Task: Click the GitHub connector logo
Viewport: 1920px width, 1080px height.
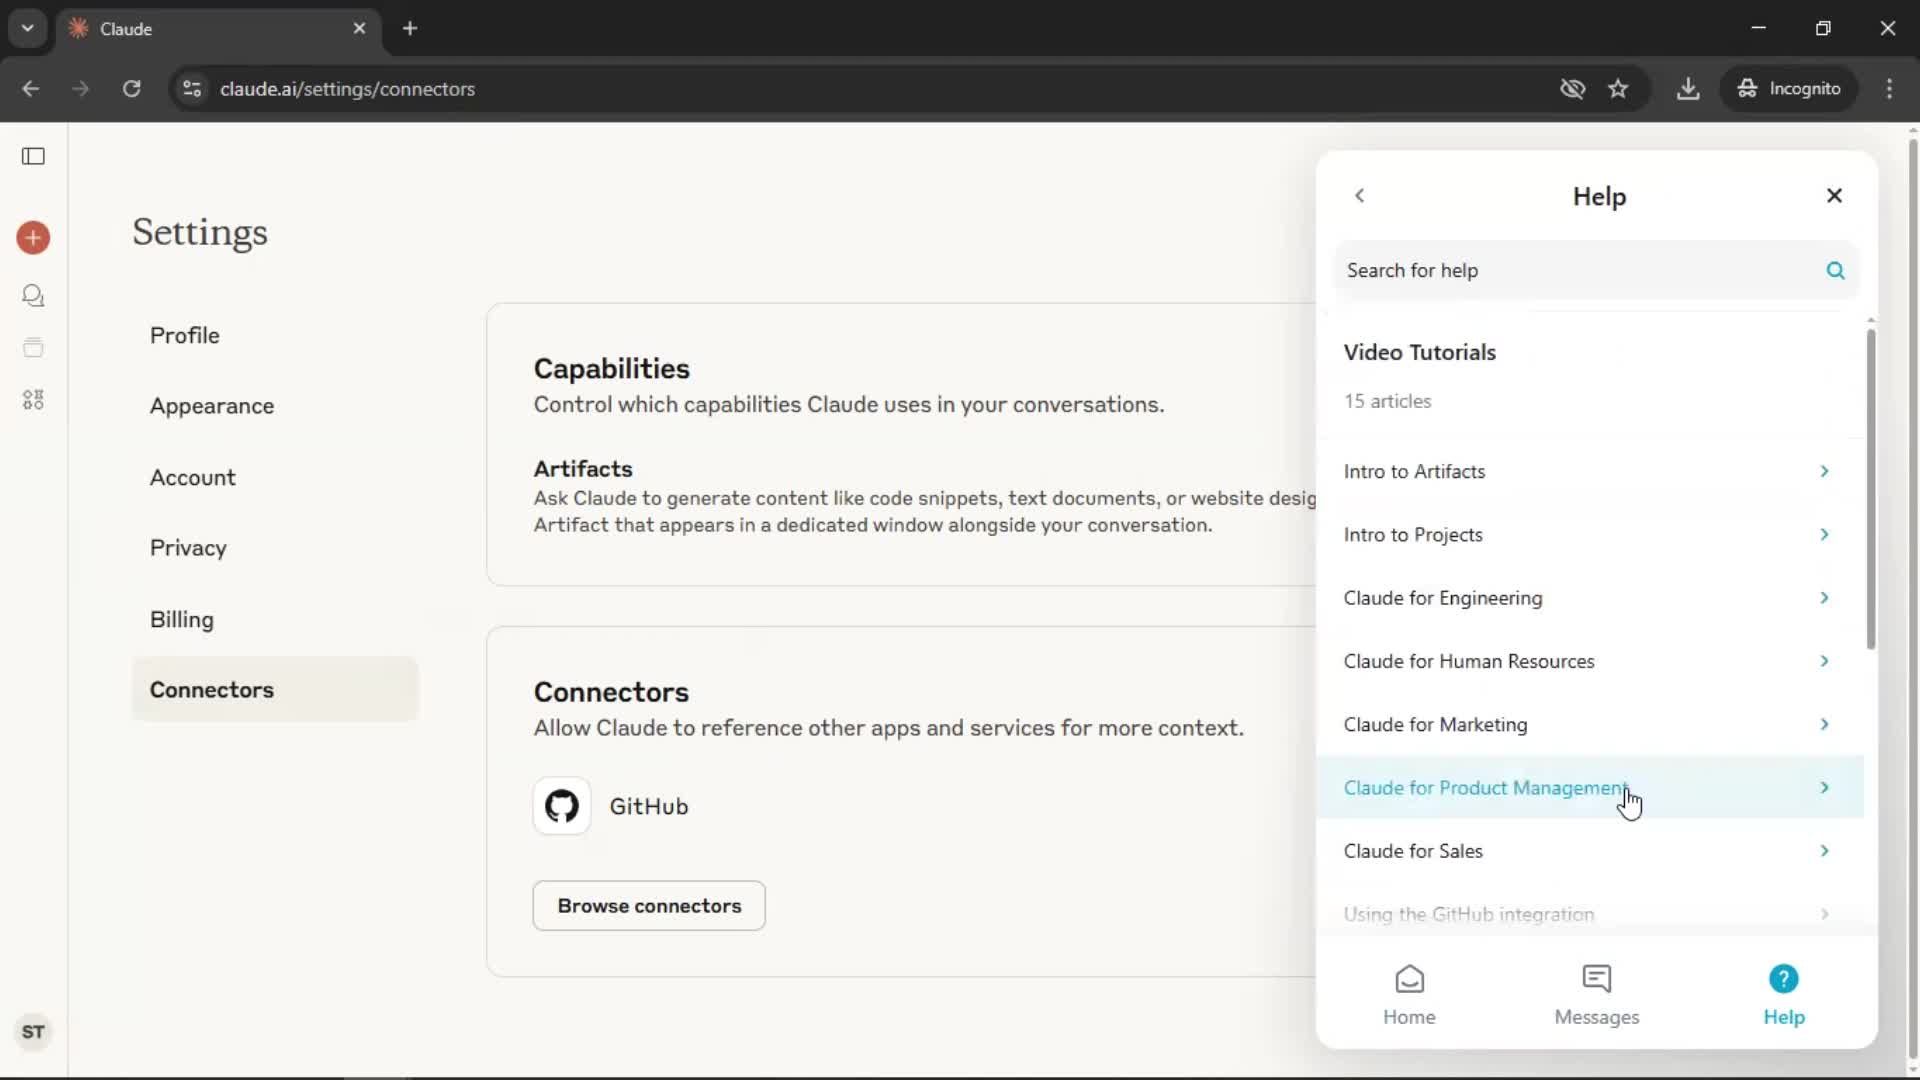Action: [562, 806]
